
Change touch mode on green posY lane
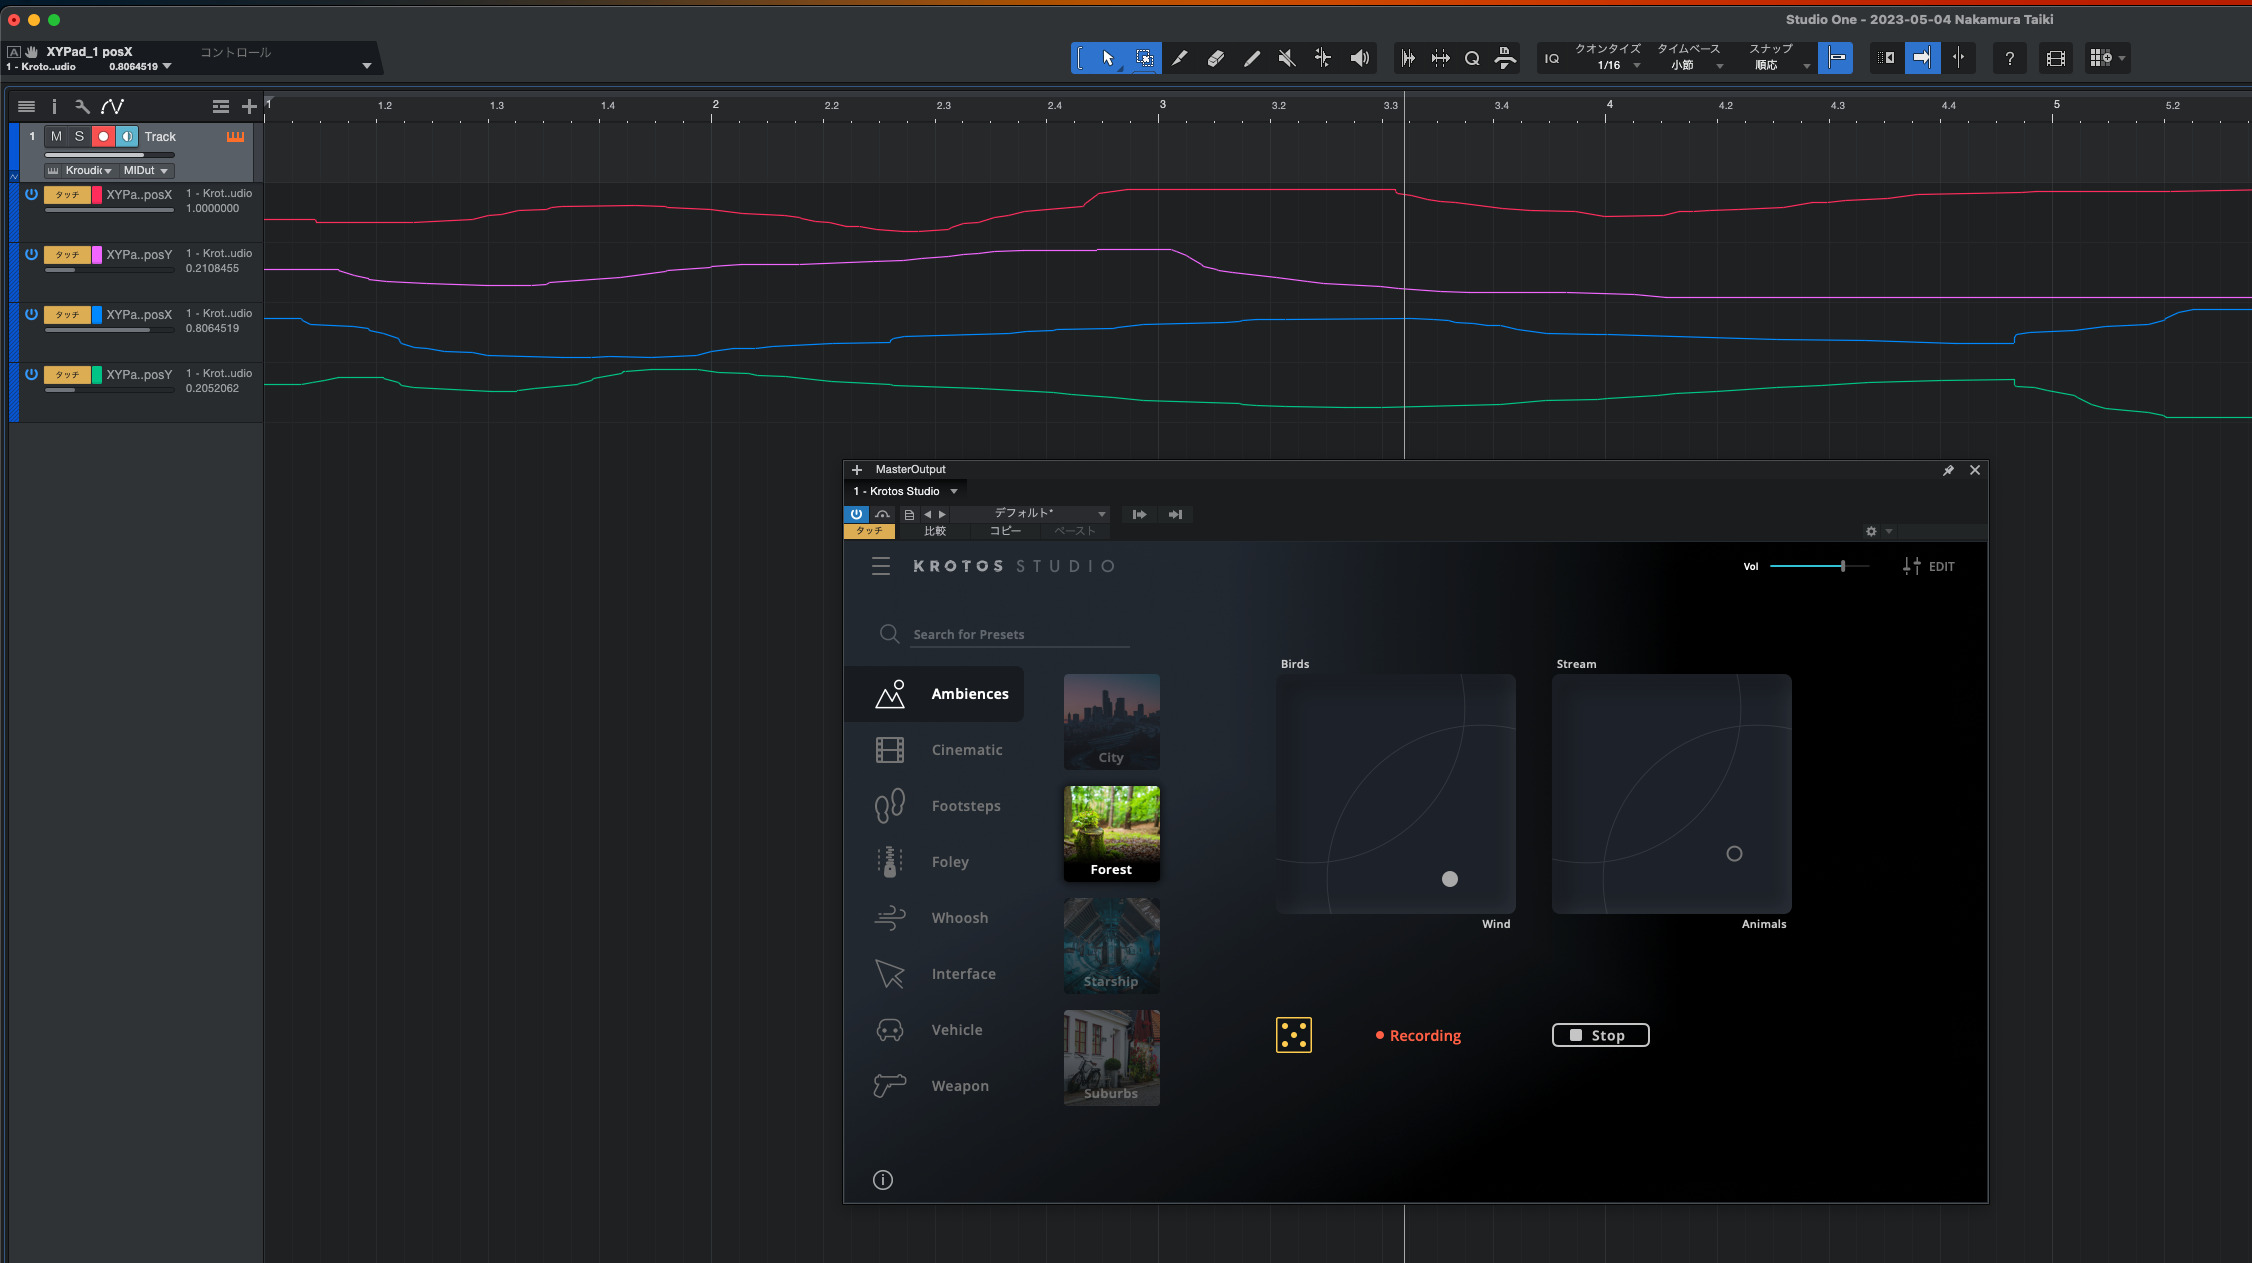point(67,375)
